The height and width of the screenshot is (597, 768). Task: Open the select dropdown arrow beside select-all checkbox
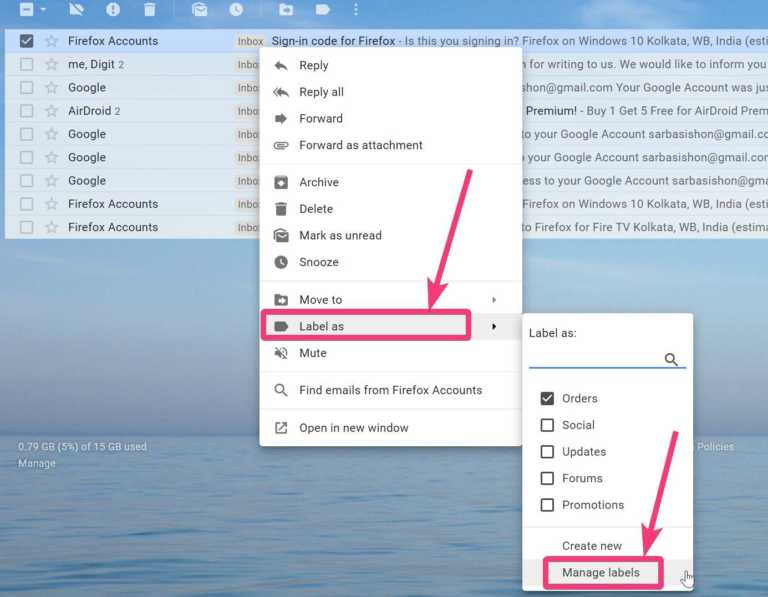tap(43, 9)
